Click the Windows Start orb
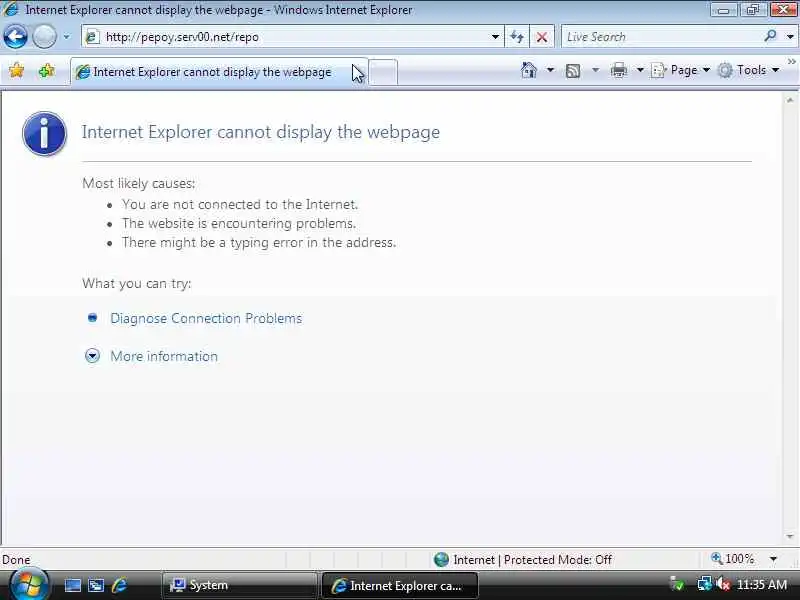The height and width of the screenshot is (600, 800). [29, 585]
